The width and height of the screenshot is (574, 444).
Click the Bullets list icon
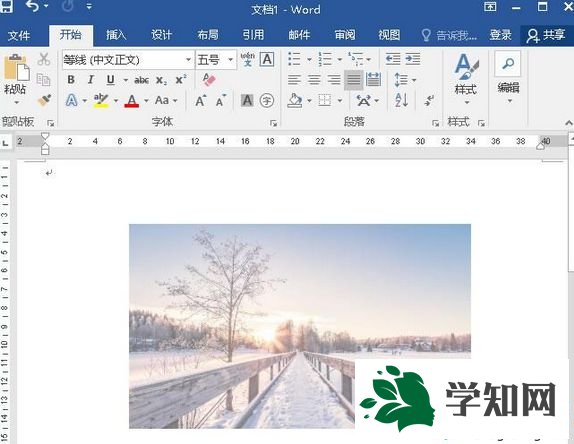pos(295,59)
